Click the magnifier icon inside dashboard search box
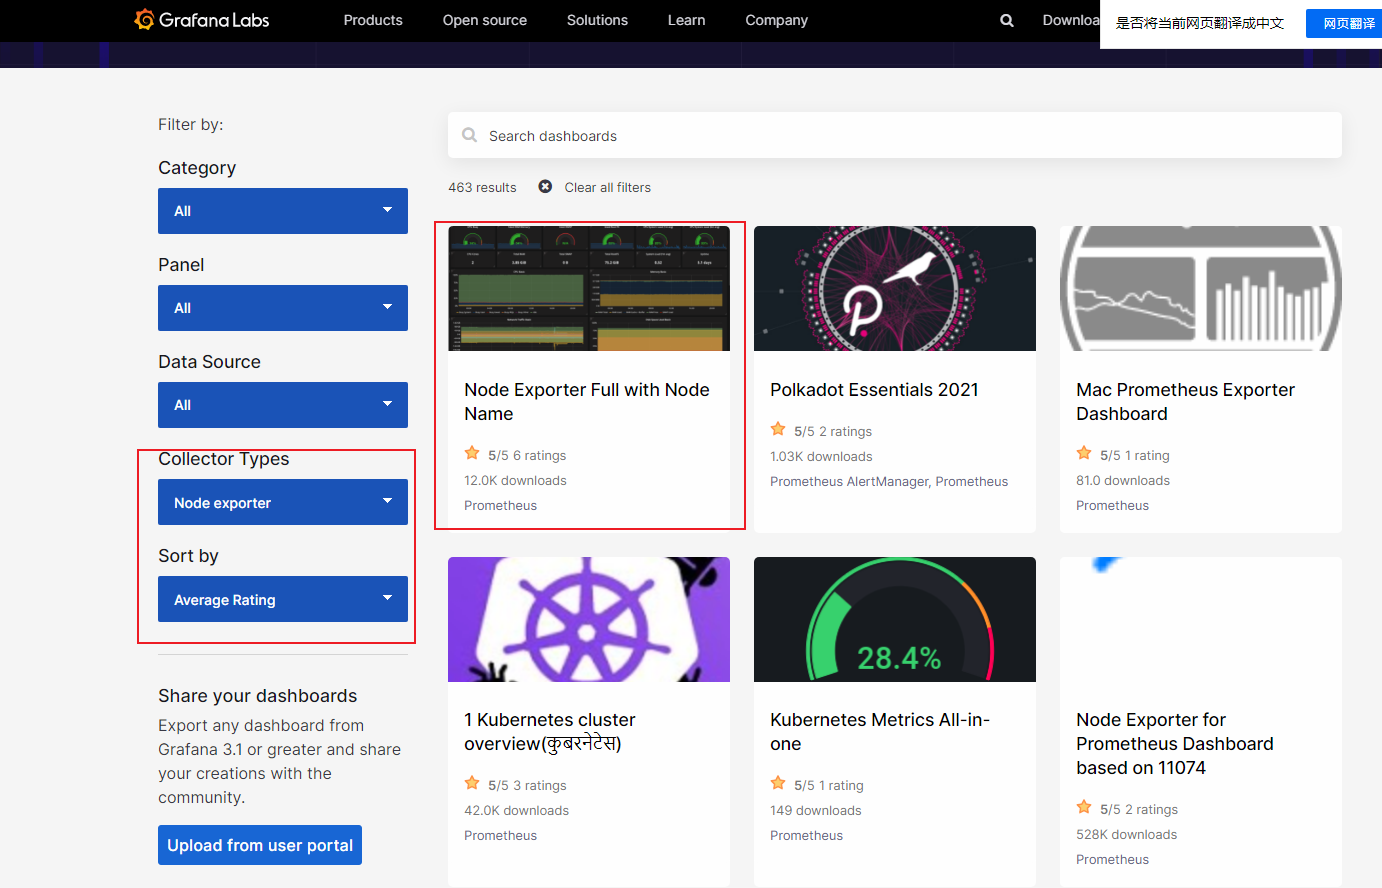The height and width of the screenshot is (888, 1382). [469, 135]
